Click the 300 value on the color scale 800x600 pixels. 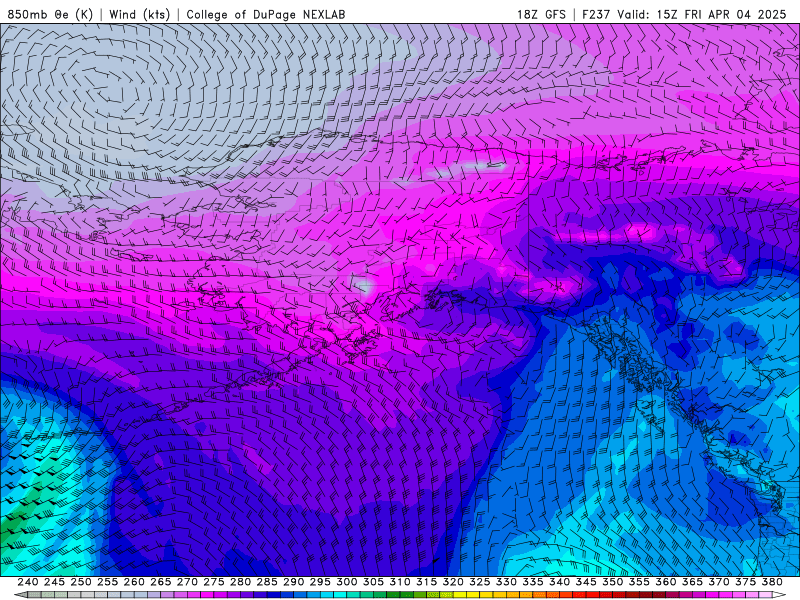(346, 582)
